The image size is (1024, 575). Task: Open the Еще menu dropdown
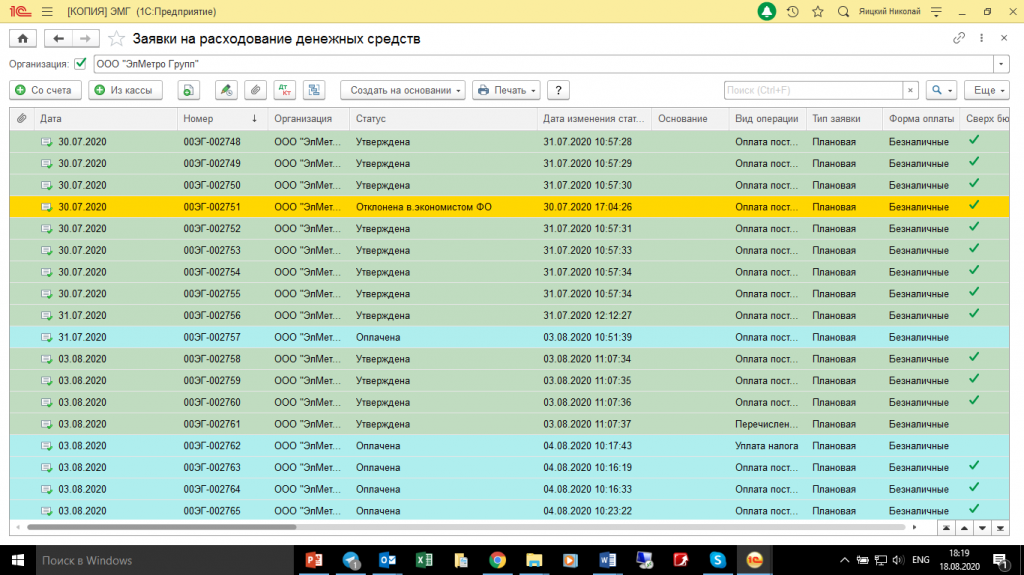(x=987, y=90)
